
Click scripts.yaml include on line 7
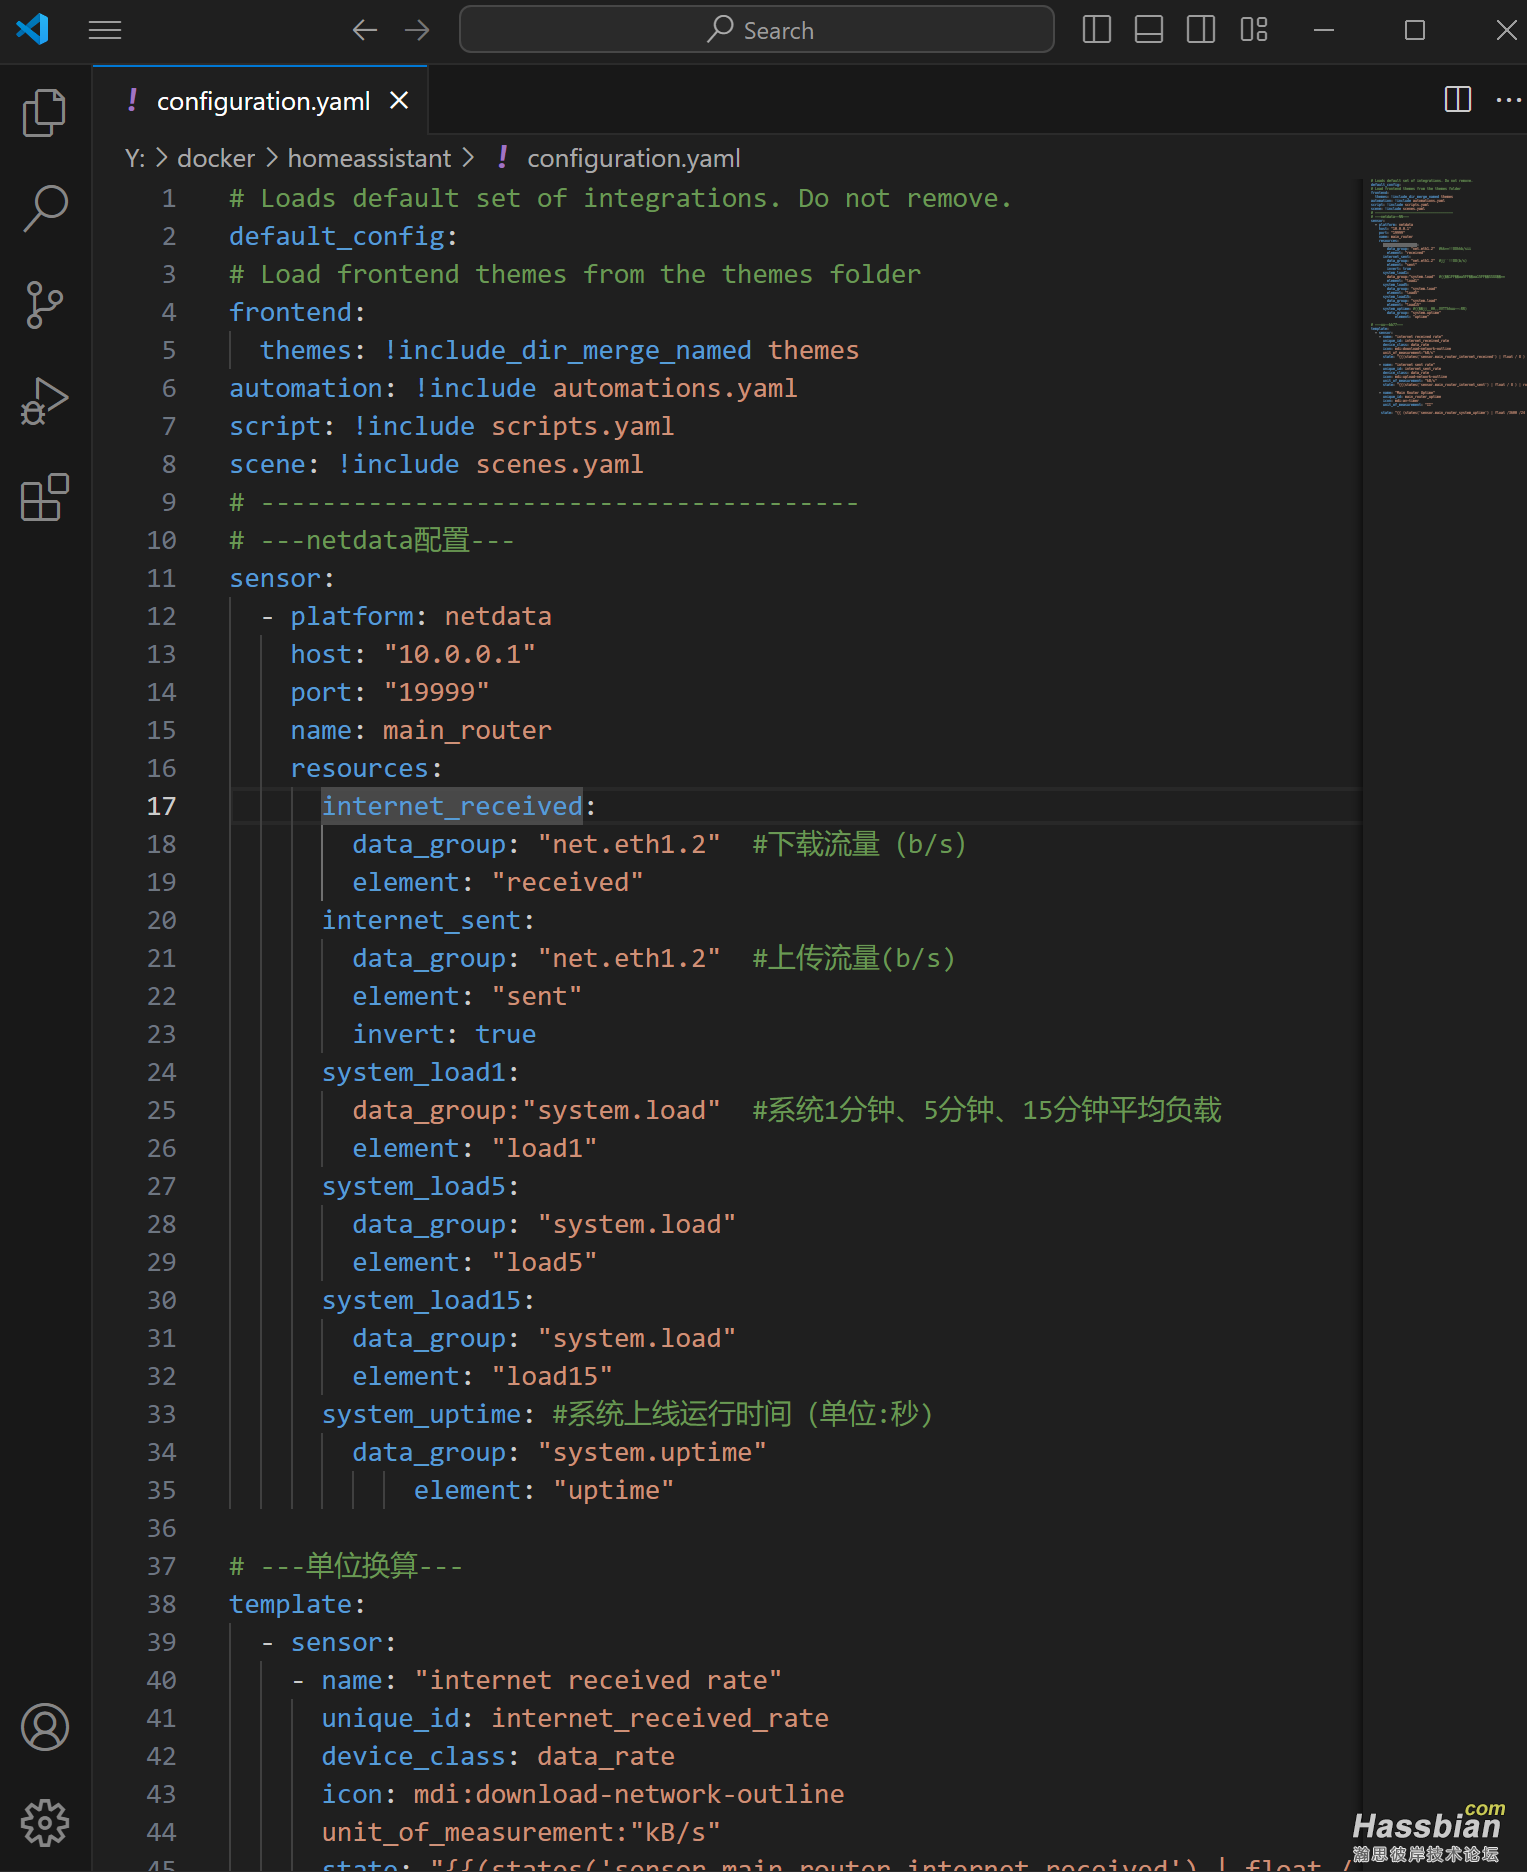click(583, 427)
